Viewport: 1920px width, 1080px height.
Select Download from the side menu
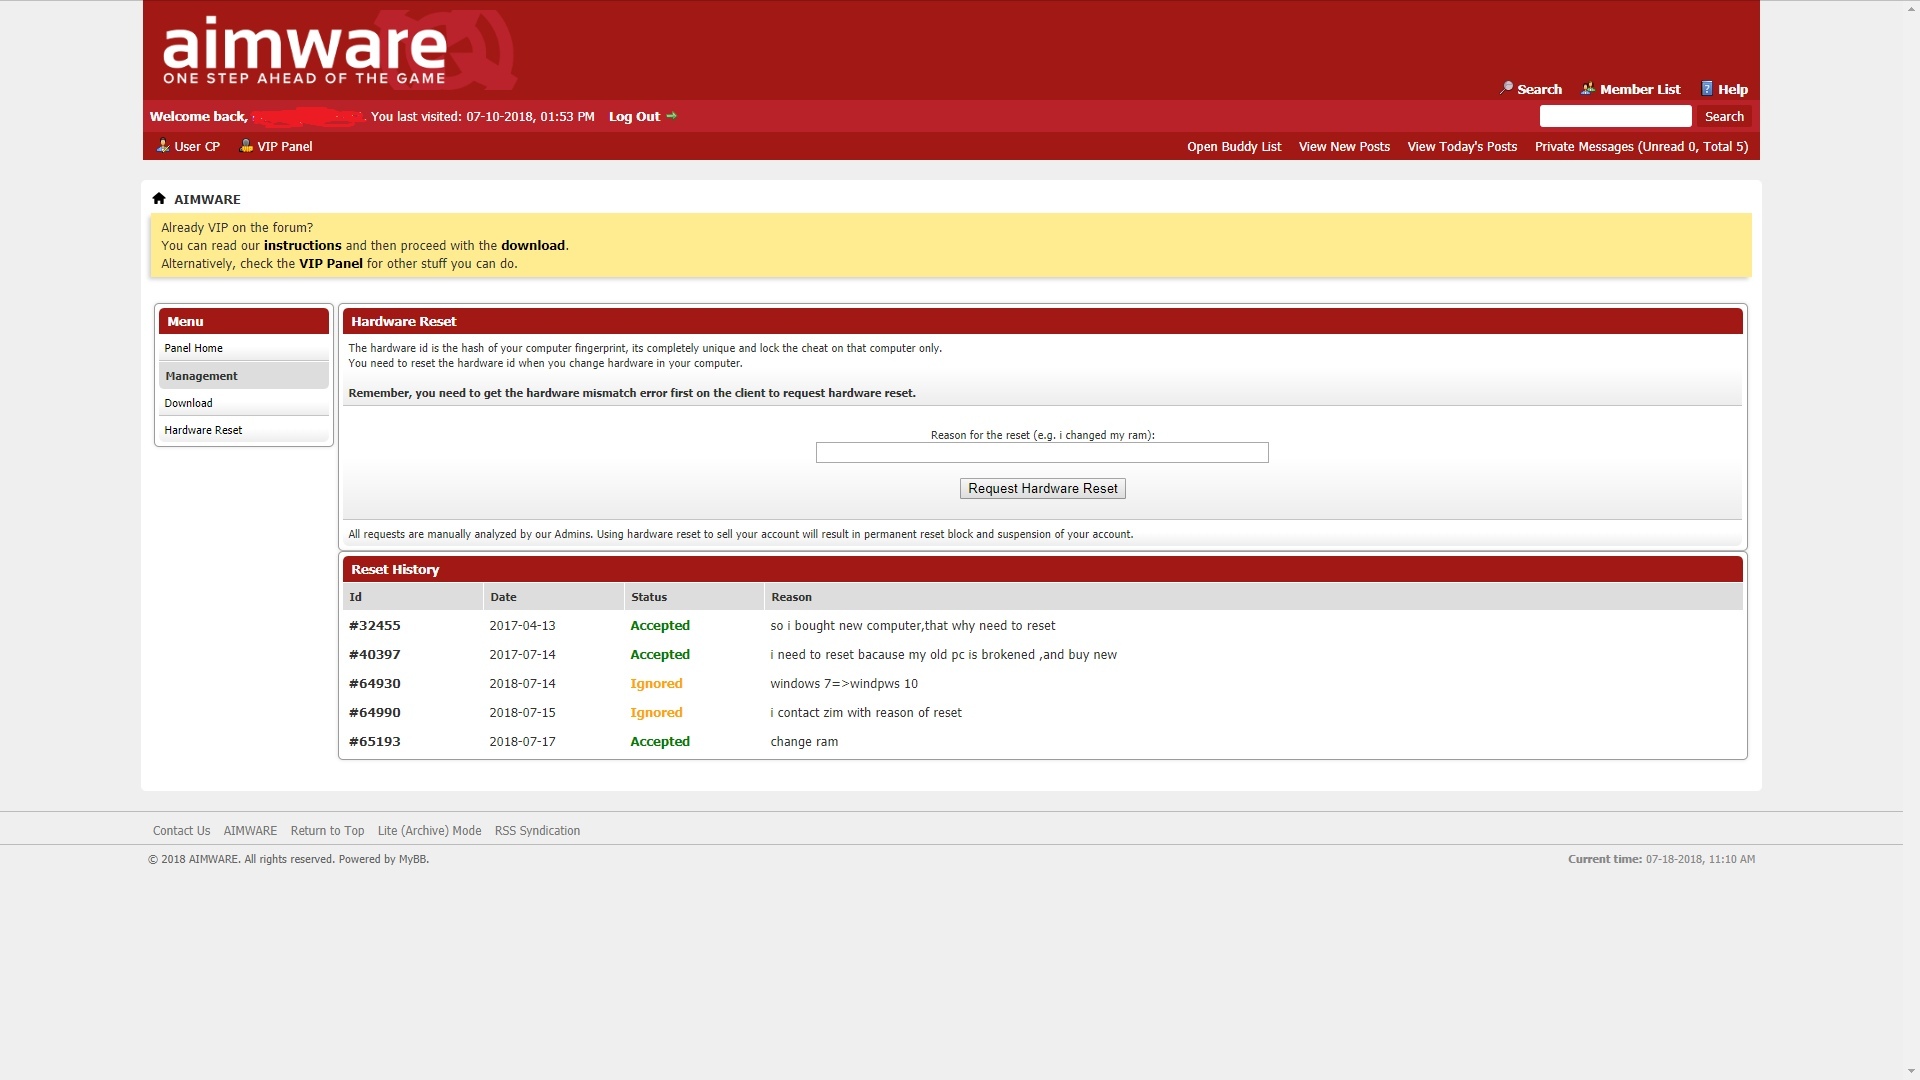click(189, 403)
